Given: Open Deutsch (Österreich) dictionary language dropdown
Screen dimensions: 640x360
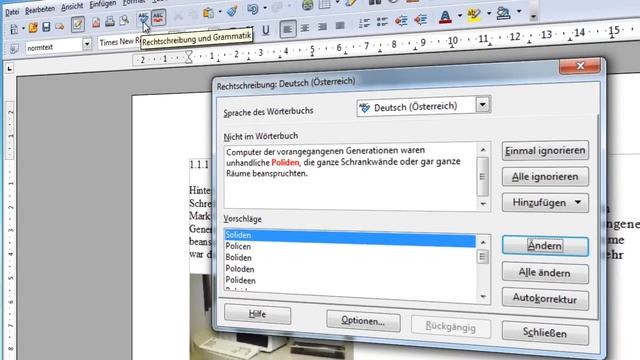Looking at the screenshot, I should pos(483,105).
